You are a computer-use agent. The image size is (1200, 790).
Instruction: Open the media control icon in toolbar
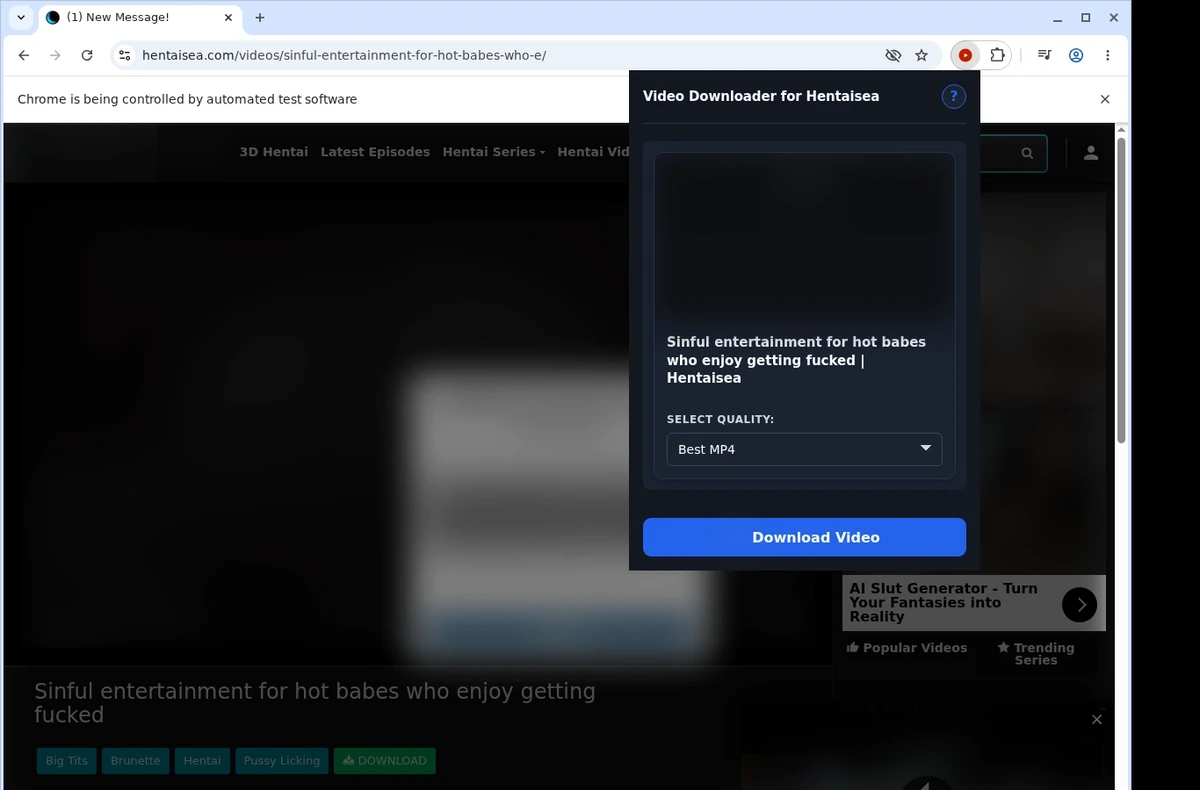point(1044,56)
